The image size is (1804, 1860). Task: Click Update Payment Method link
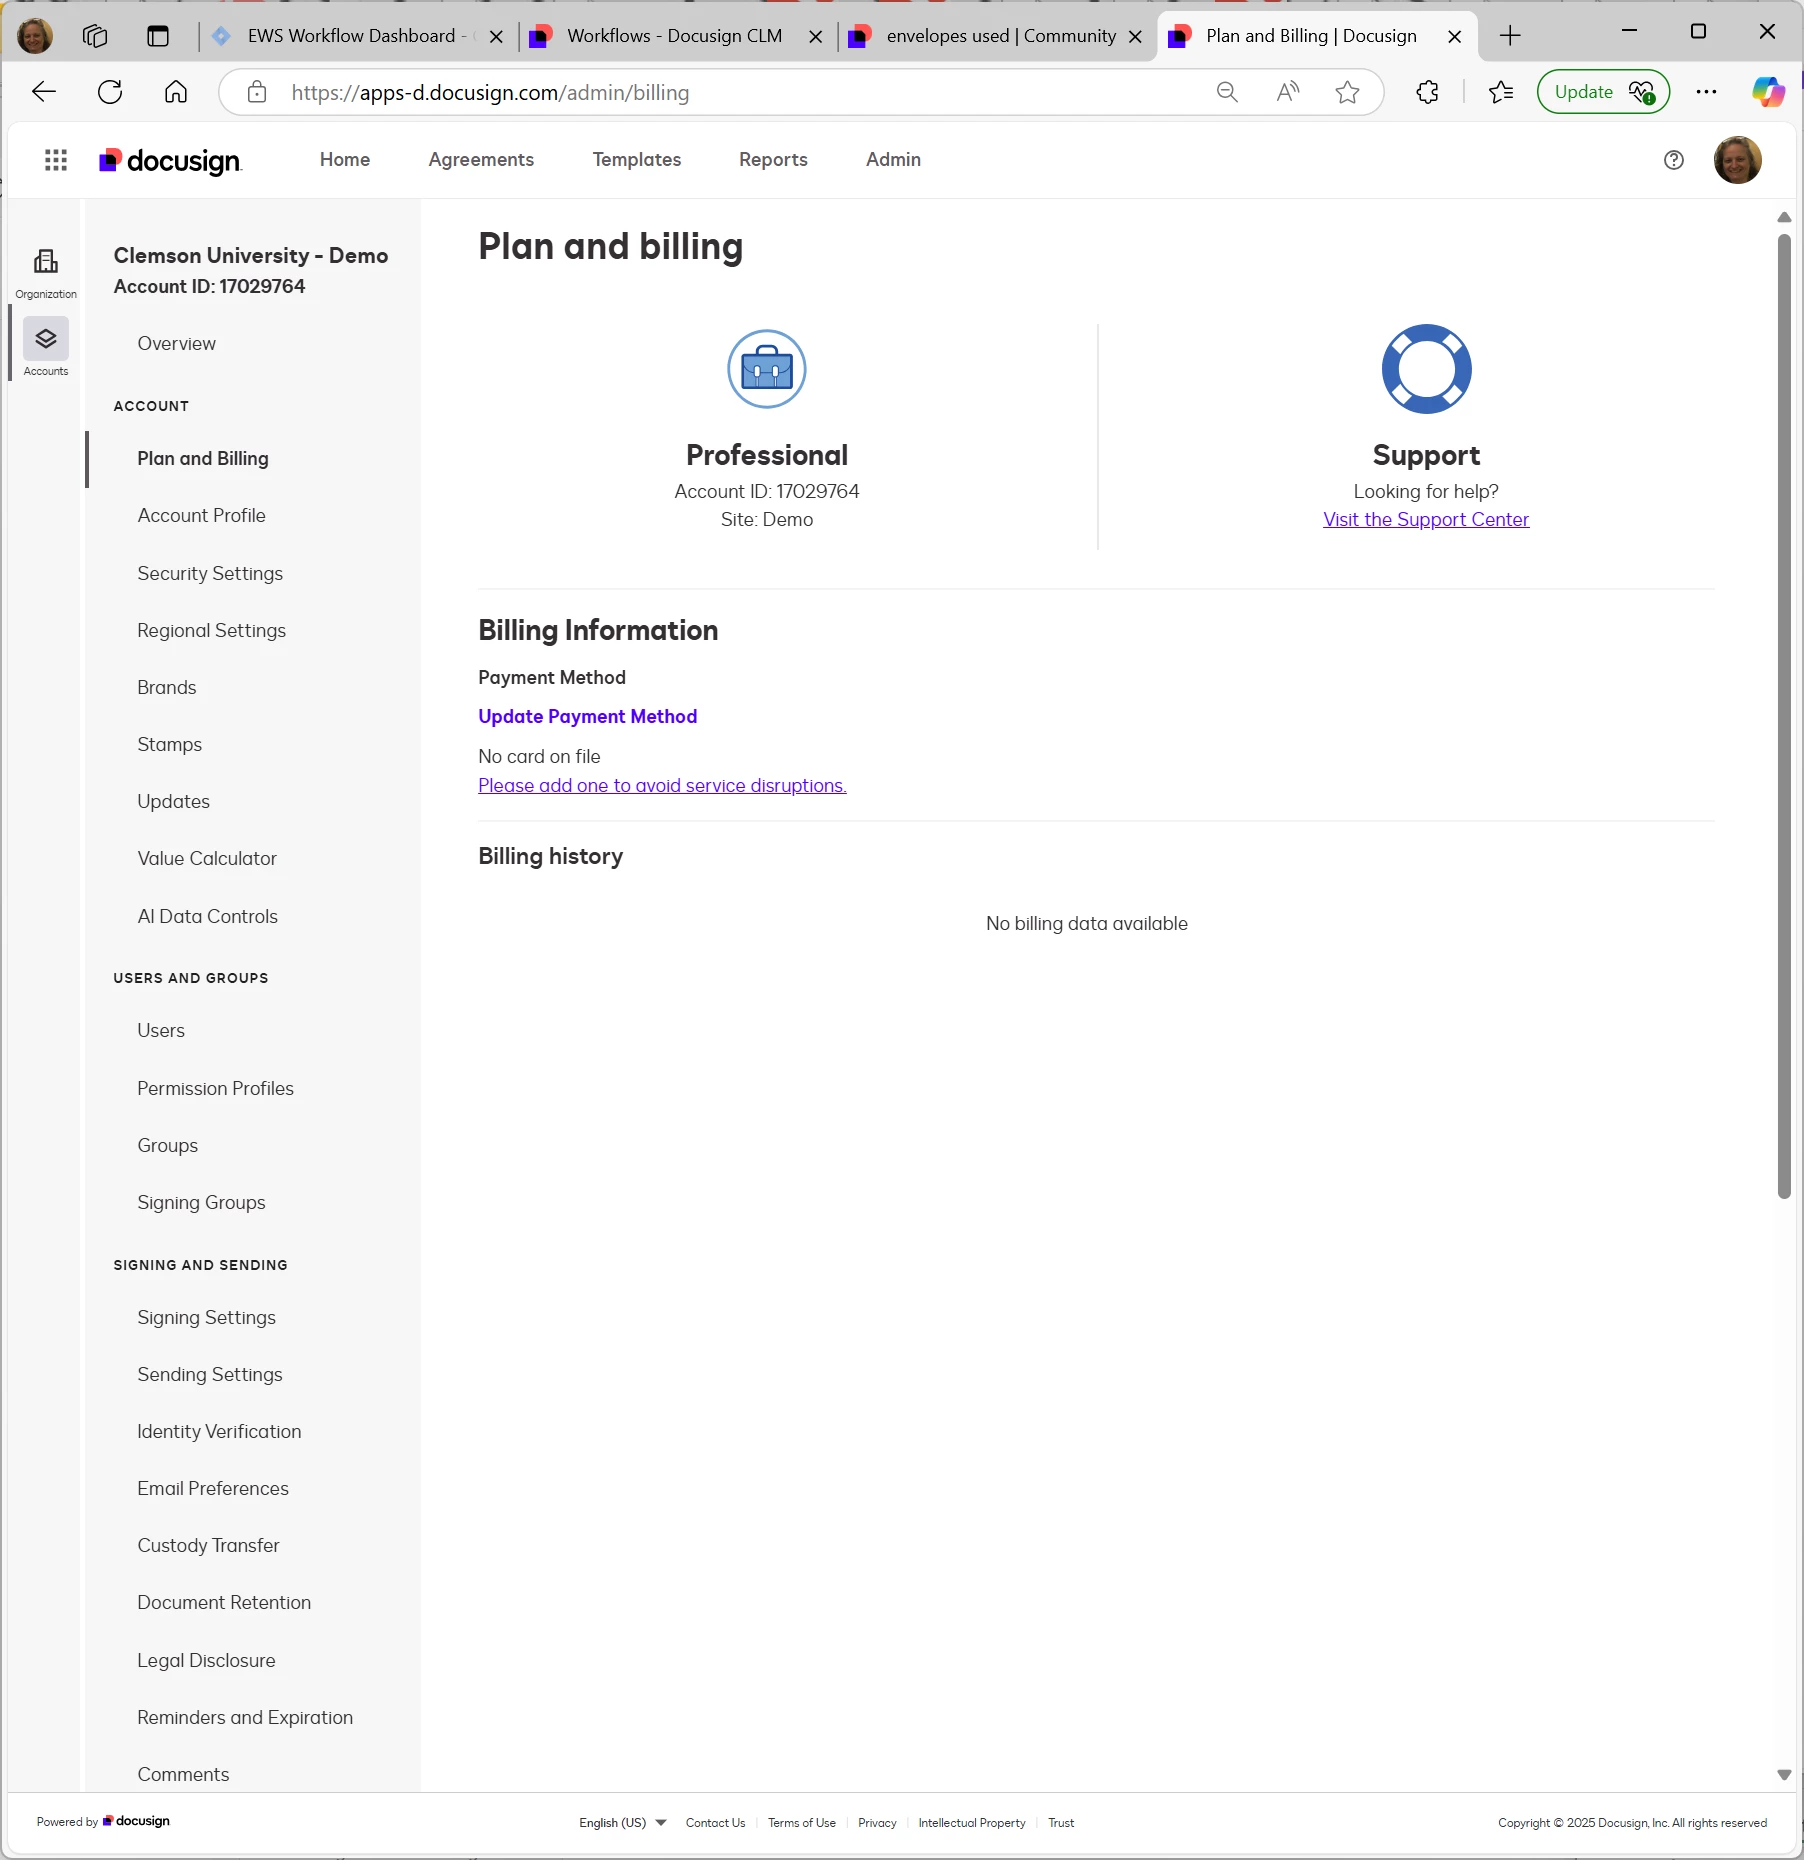coord(588,716)
